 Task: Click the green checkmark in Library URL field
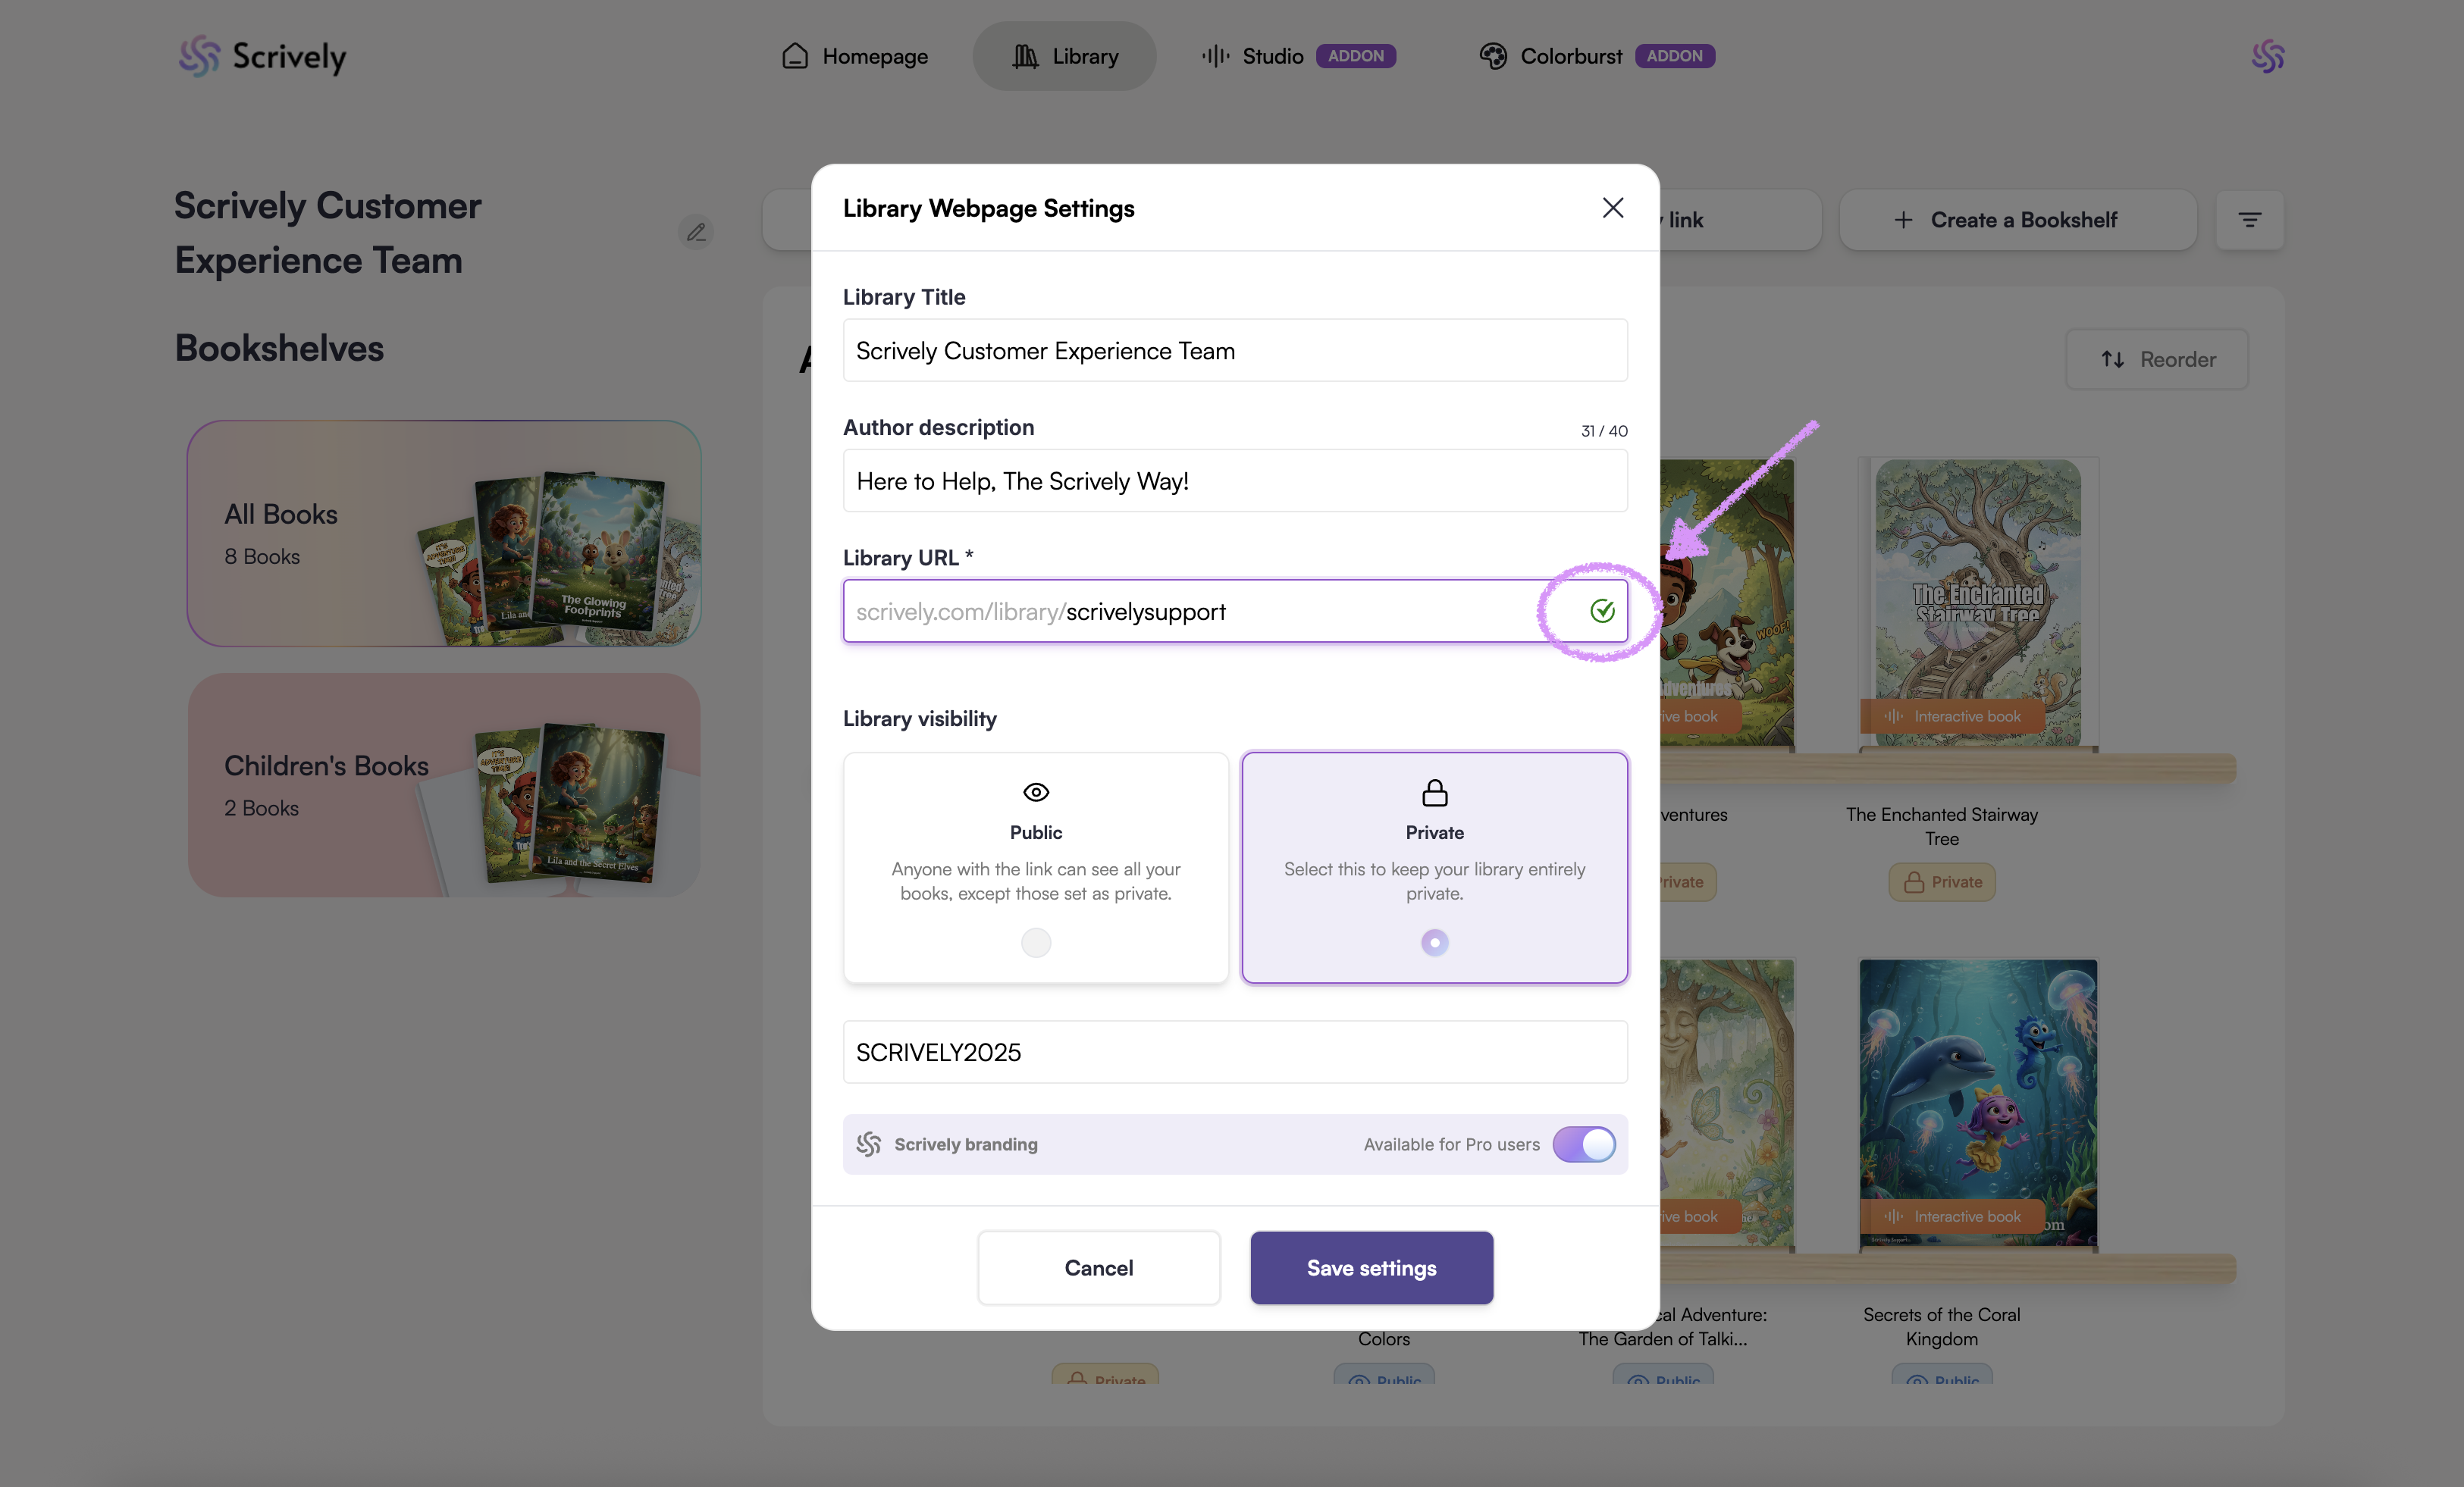point(1602,611)
